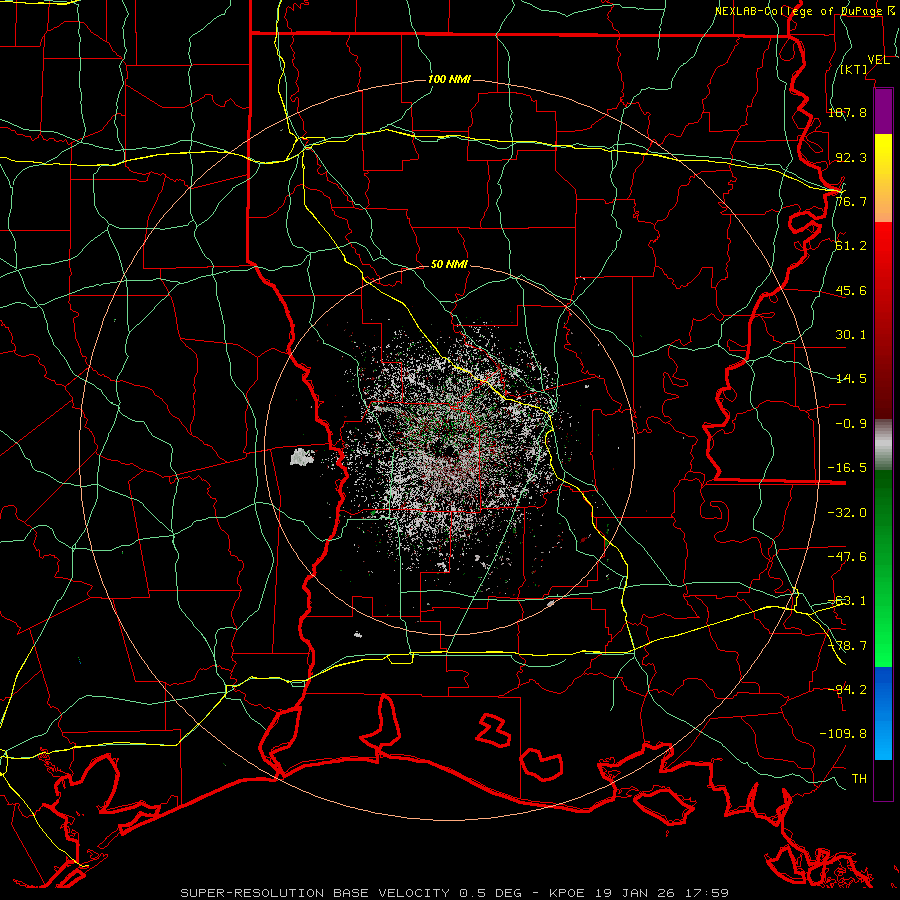This screenshot has height=900, width=900.
Task: Pick the purple segment of the color bar
Action: point(883,111)
